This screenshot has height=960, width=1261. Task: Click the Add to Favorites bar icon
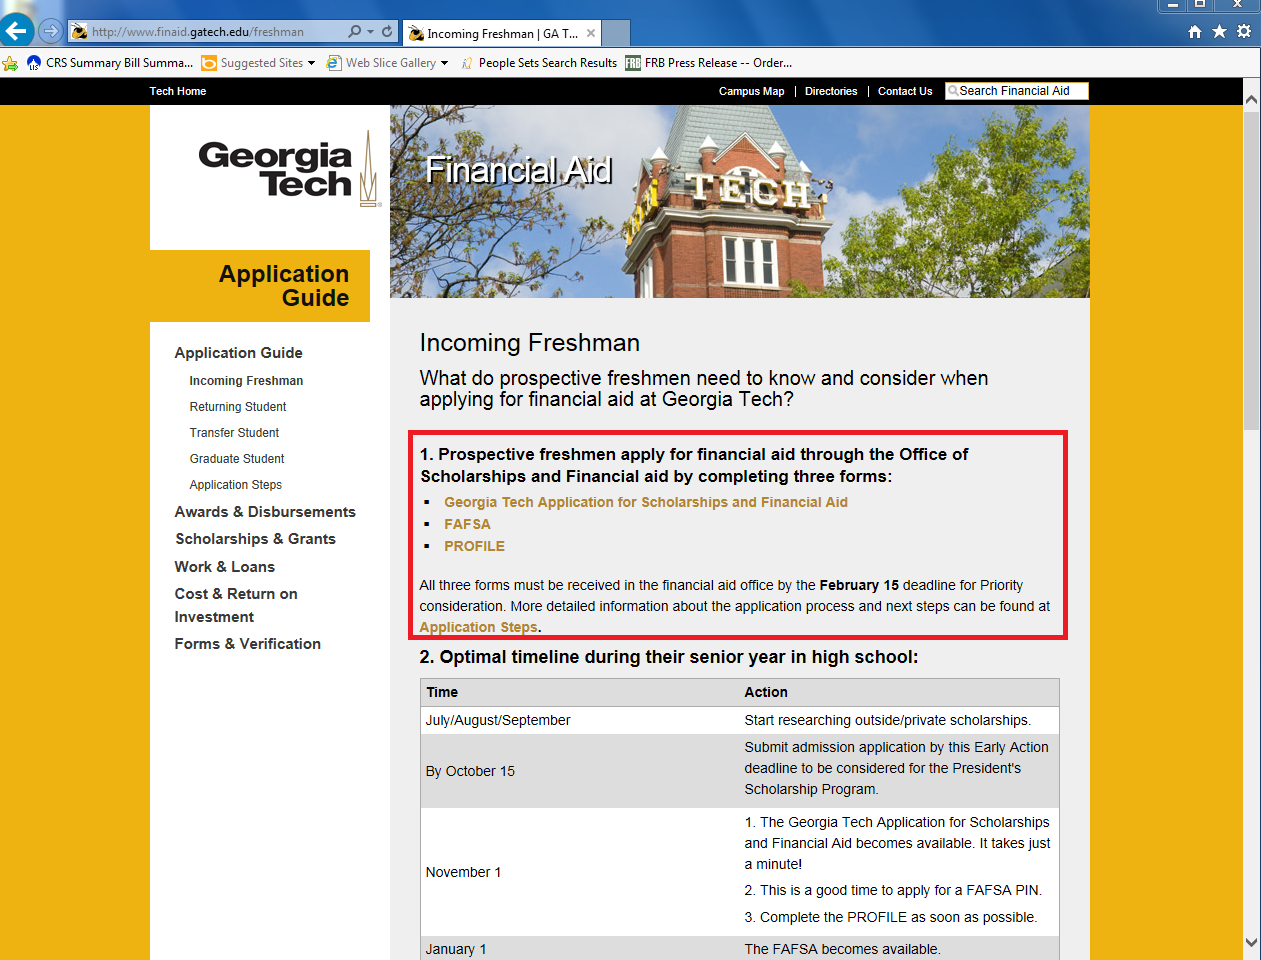pos(10,63)
